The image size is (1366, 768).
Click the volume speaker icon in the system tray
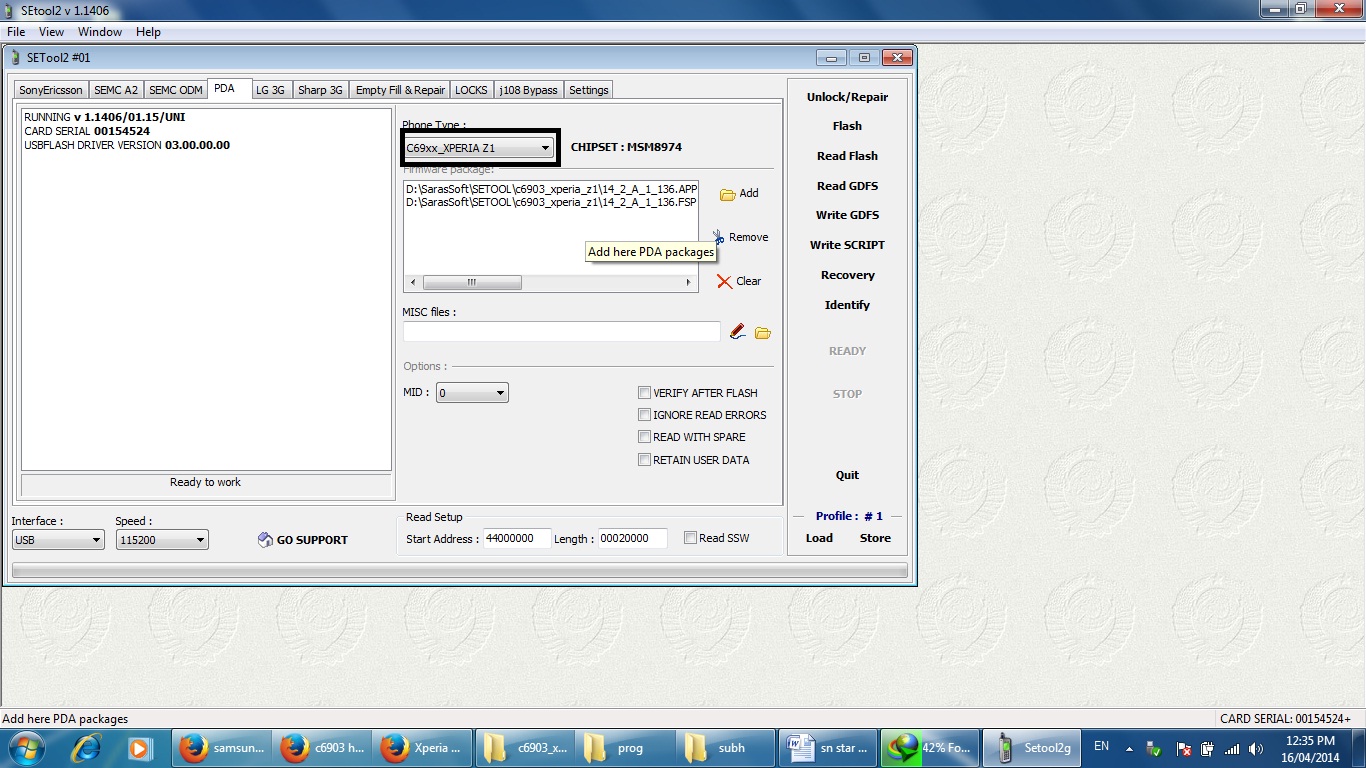(x=1256, y=748)
